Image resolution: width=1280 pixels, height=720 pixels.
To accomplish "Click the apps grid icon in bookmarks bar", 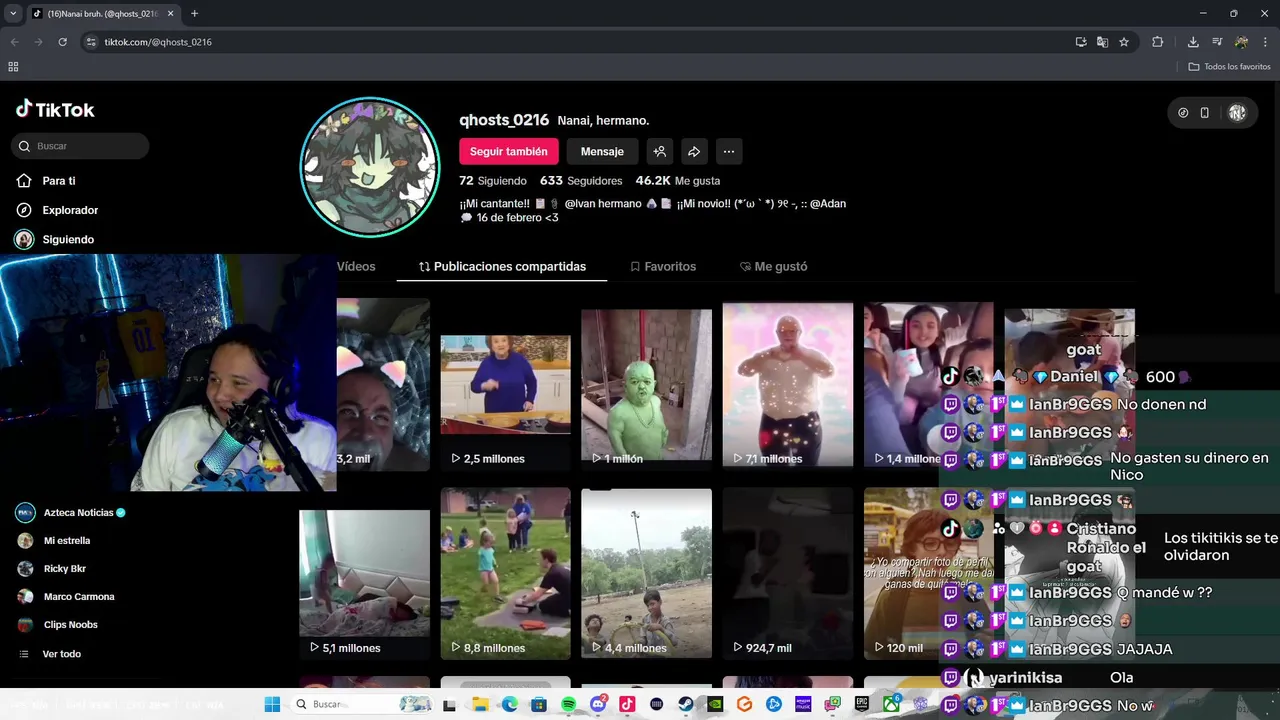I will coord(13,67).
